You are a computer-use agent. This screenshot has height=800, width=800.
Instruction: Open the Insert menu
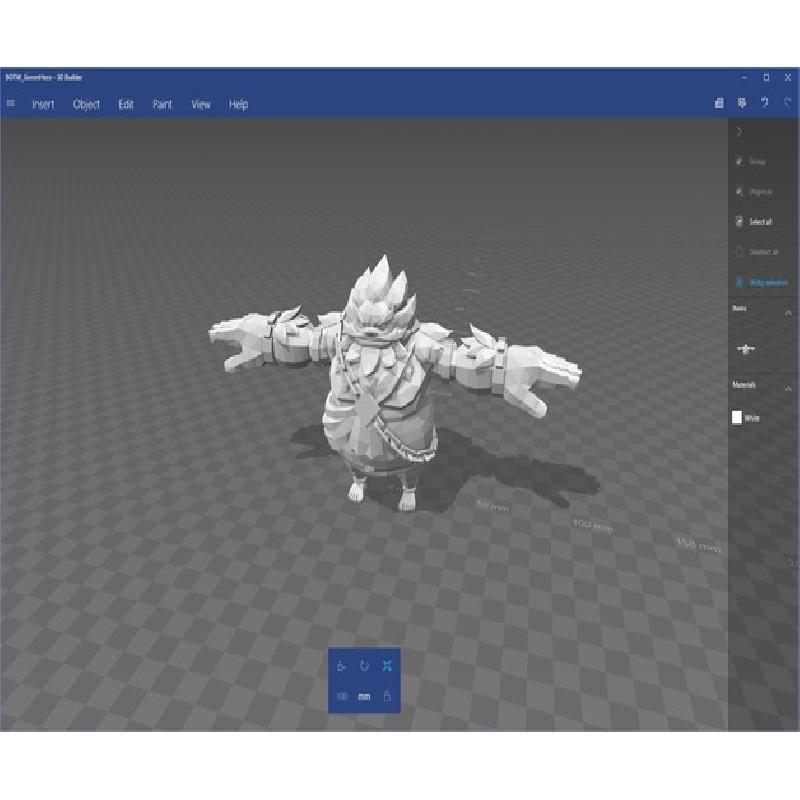coord(43,105)
